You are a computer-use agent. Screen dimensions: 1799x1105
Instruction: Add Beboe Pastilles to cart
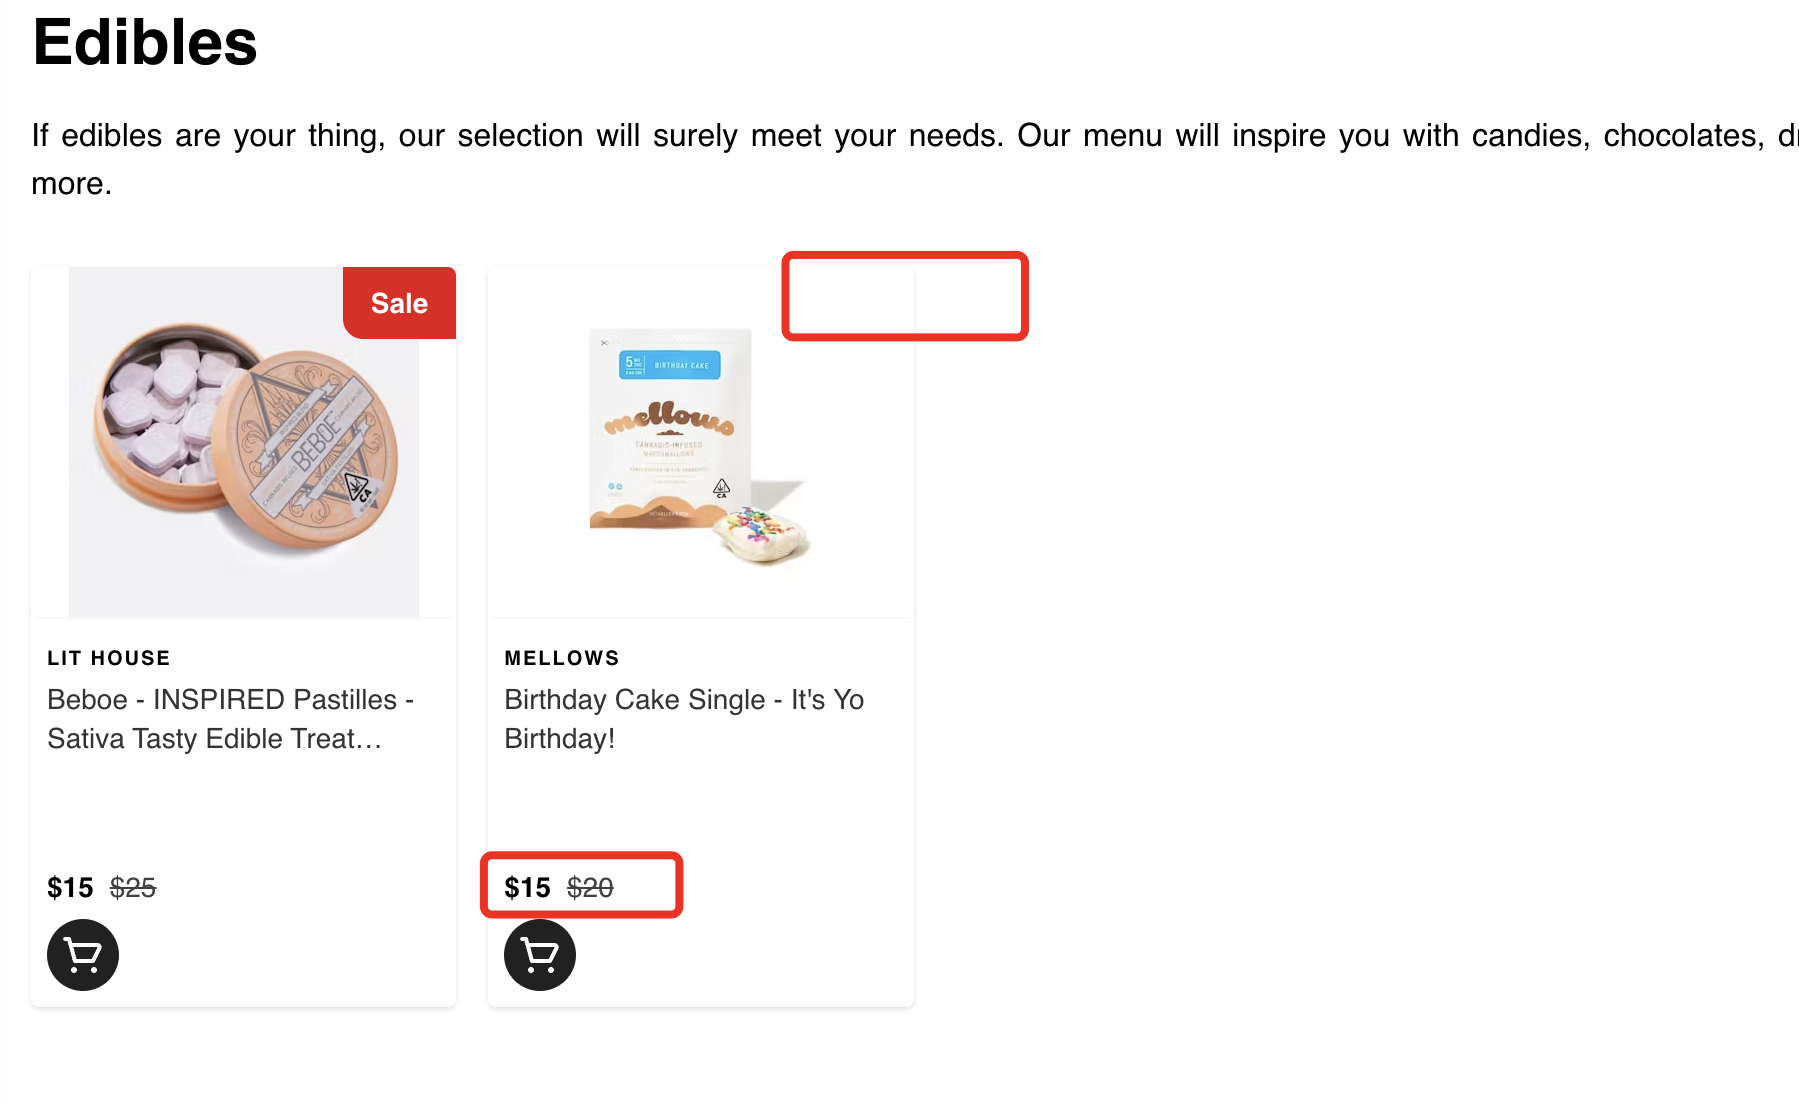click(83, 955)
